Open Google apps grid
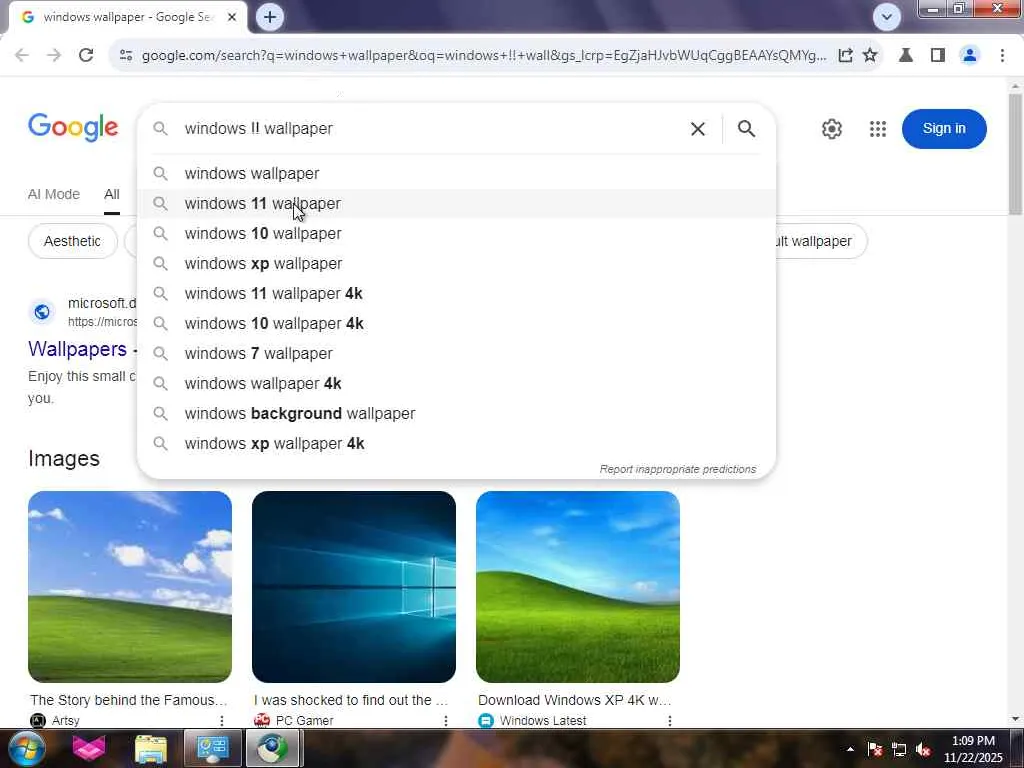This screenshot has height=768, width=1024. [x=878, y=129]
